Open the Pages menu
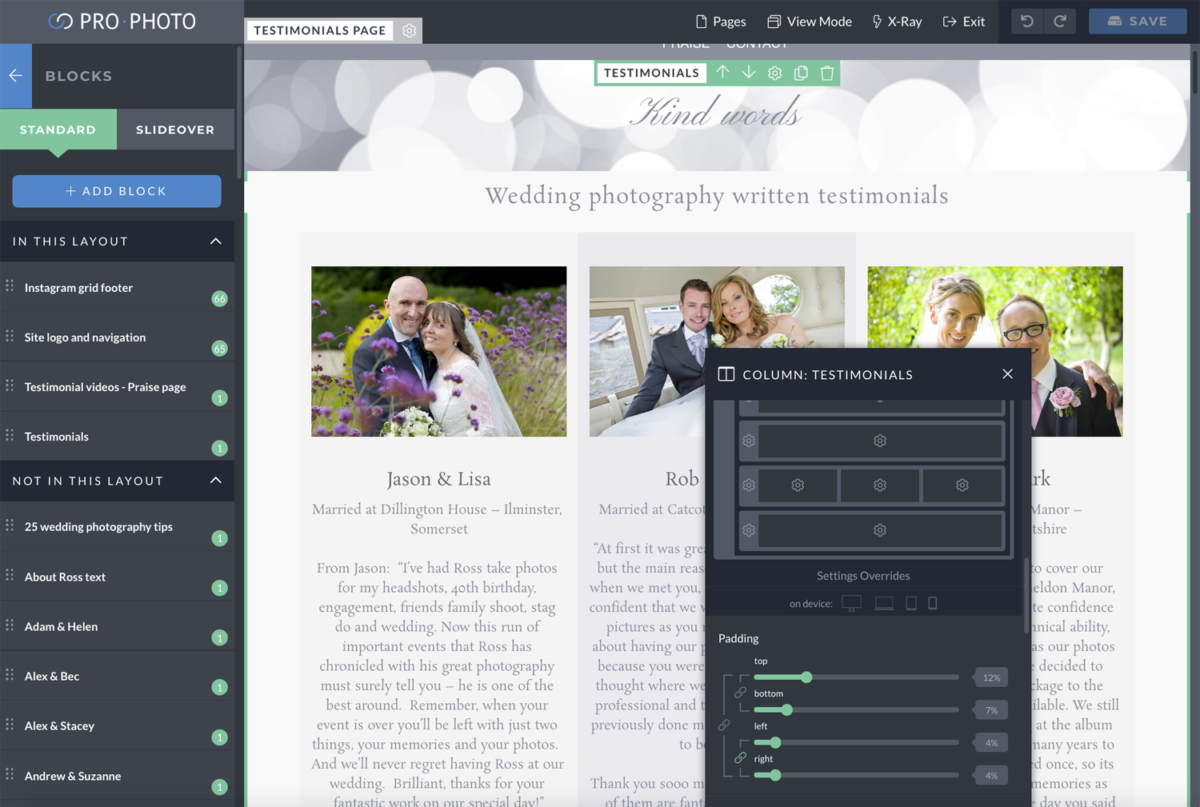The height and width of the screenshot is (807, 1200). (x=720, y=21)
